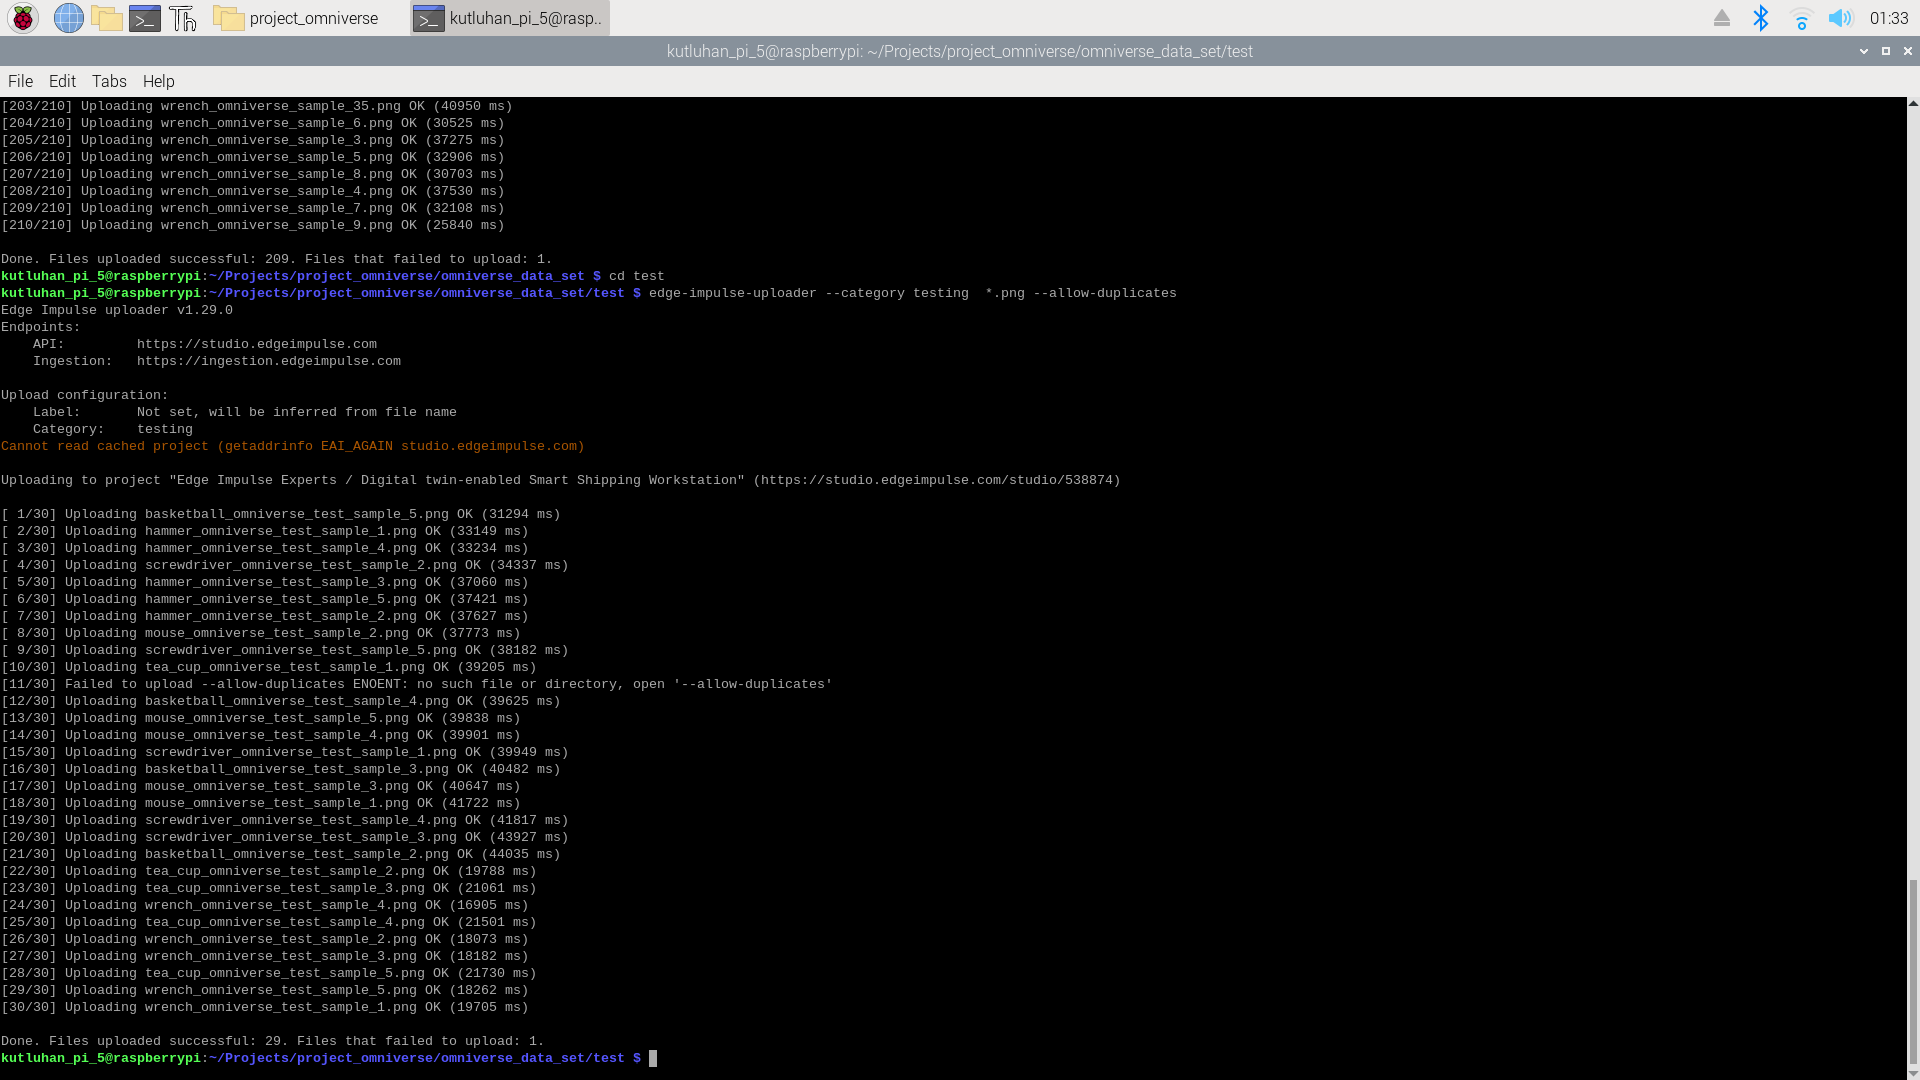The width and height of the screenshot is (1920, 1080).
Task: Open the Bluetooth tray menu
Action: click(x=1761, y=18)
